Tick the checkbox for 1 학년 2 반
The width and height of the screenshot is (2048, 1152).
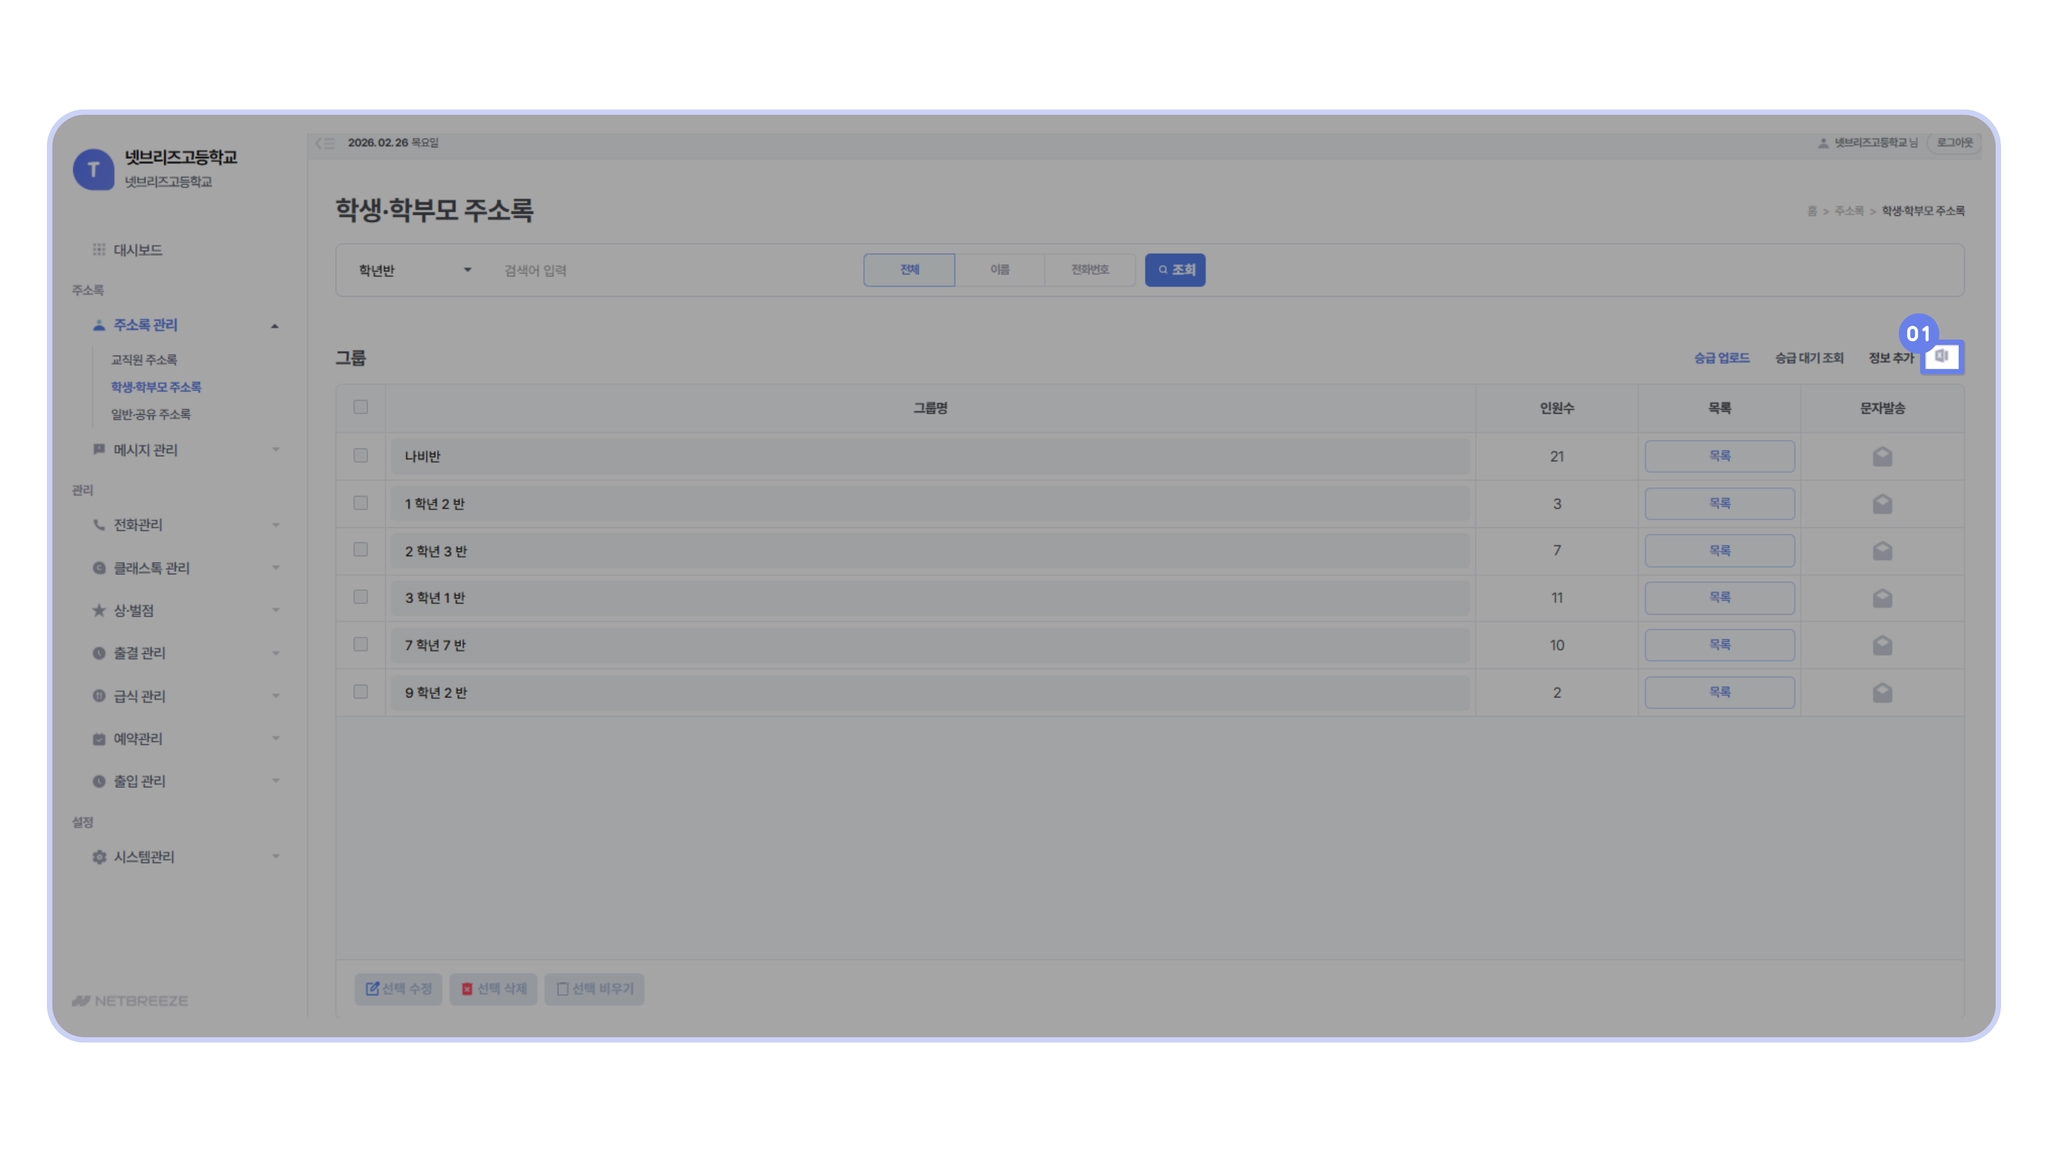click(x=360, y=503)
